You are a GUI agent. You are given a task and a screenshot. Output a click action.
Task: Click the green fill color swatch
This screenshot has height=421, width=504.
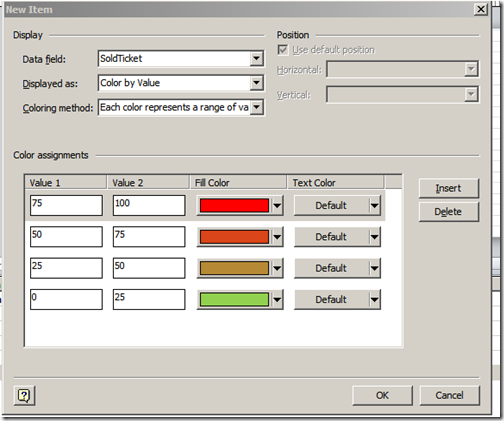pyautogui.click(x=234, y=300)
